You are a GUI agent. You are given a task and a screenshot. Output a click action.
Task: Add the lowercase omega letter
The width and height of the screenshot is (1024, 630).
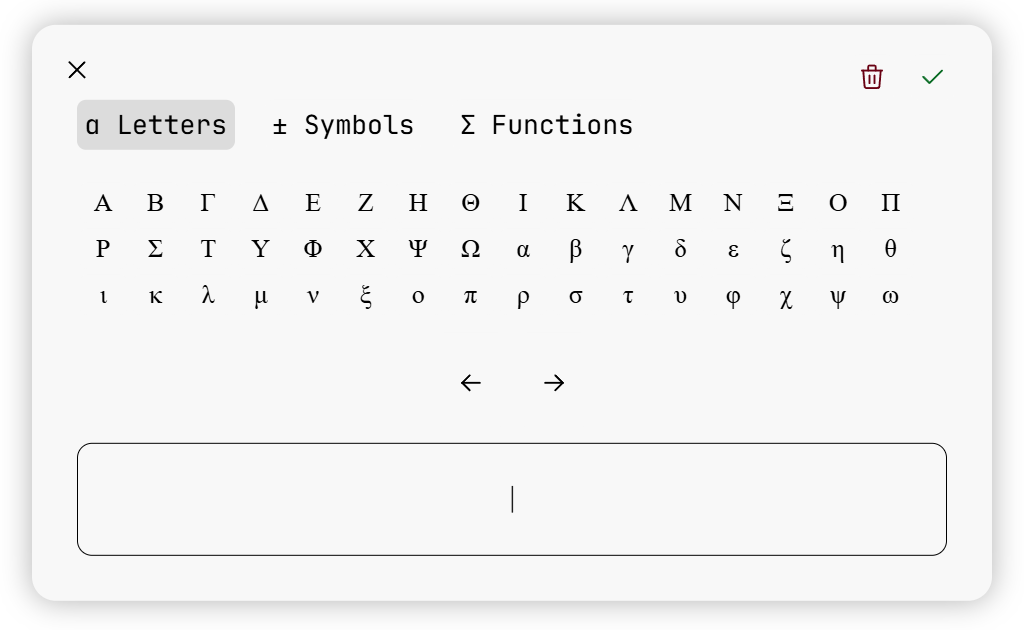890,297
